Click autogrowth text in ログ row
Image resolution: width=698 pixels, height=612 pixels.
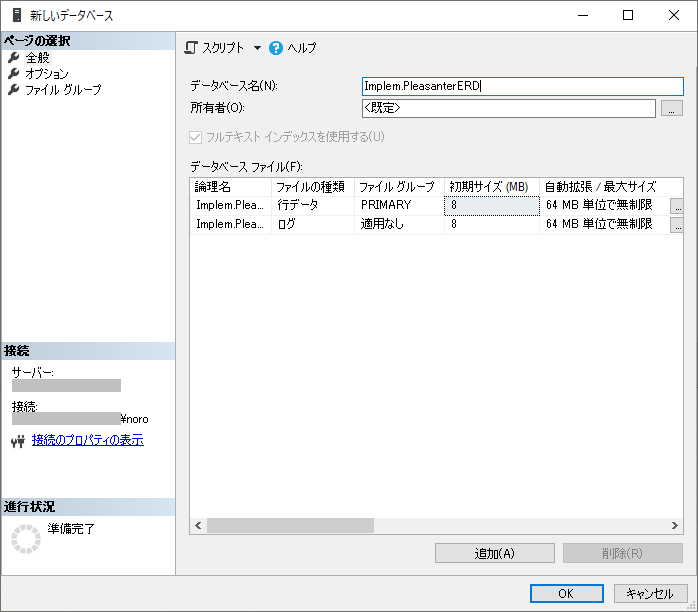(x=599, y=224)
